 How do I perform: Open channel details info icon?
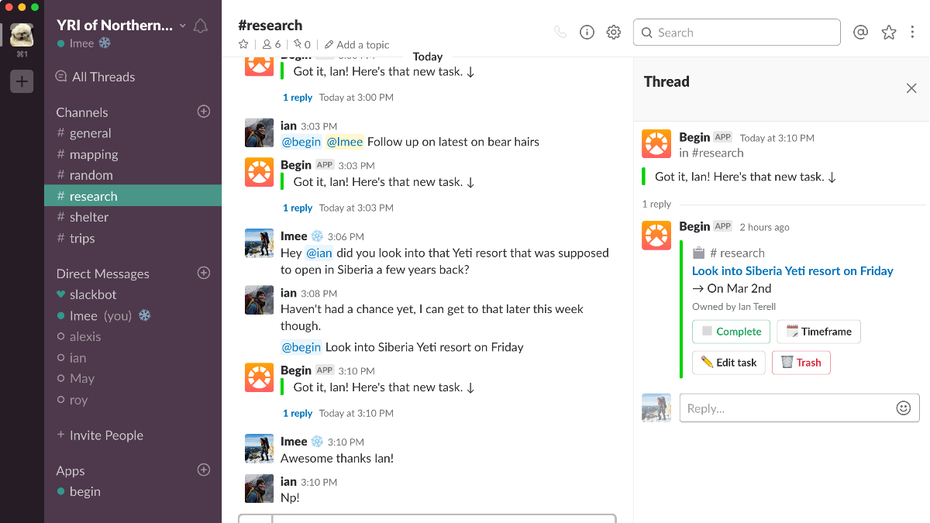587,32
